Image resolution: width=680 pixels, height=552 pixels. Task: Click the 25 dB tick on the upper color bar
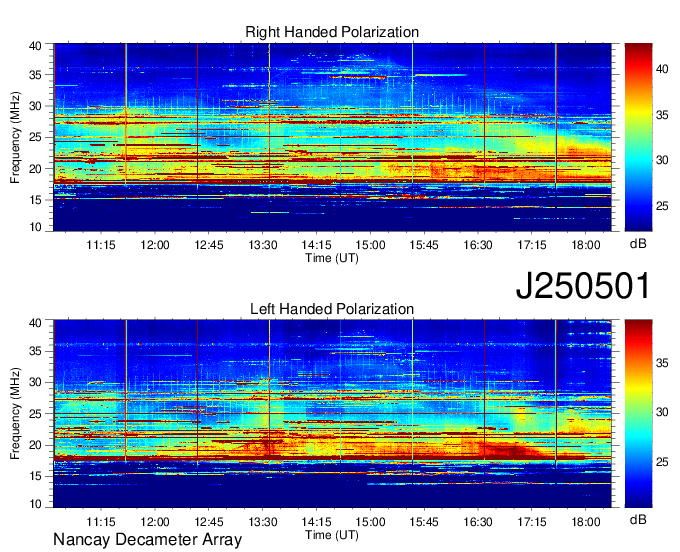pyautogui.click(x=662, y=206)
